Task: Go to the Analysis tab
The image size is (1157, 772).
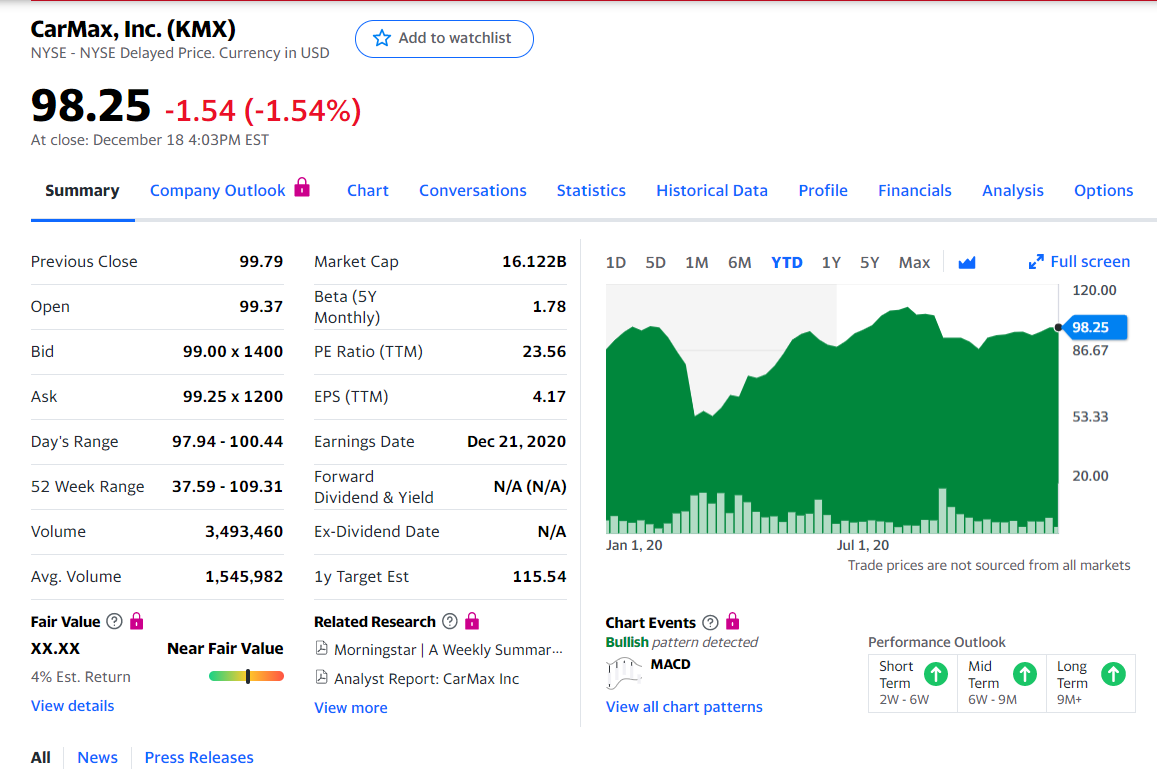Action: pos(1012,190)
